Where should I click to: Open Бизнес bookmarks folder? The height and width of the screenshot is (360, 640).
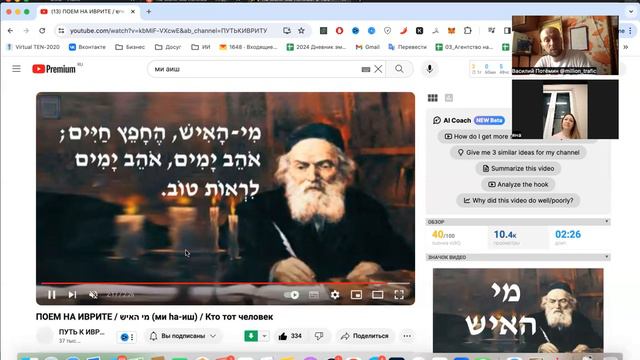(130, 47)
